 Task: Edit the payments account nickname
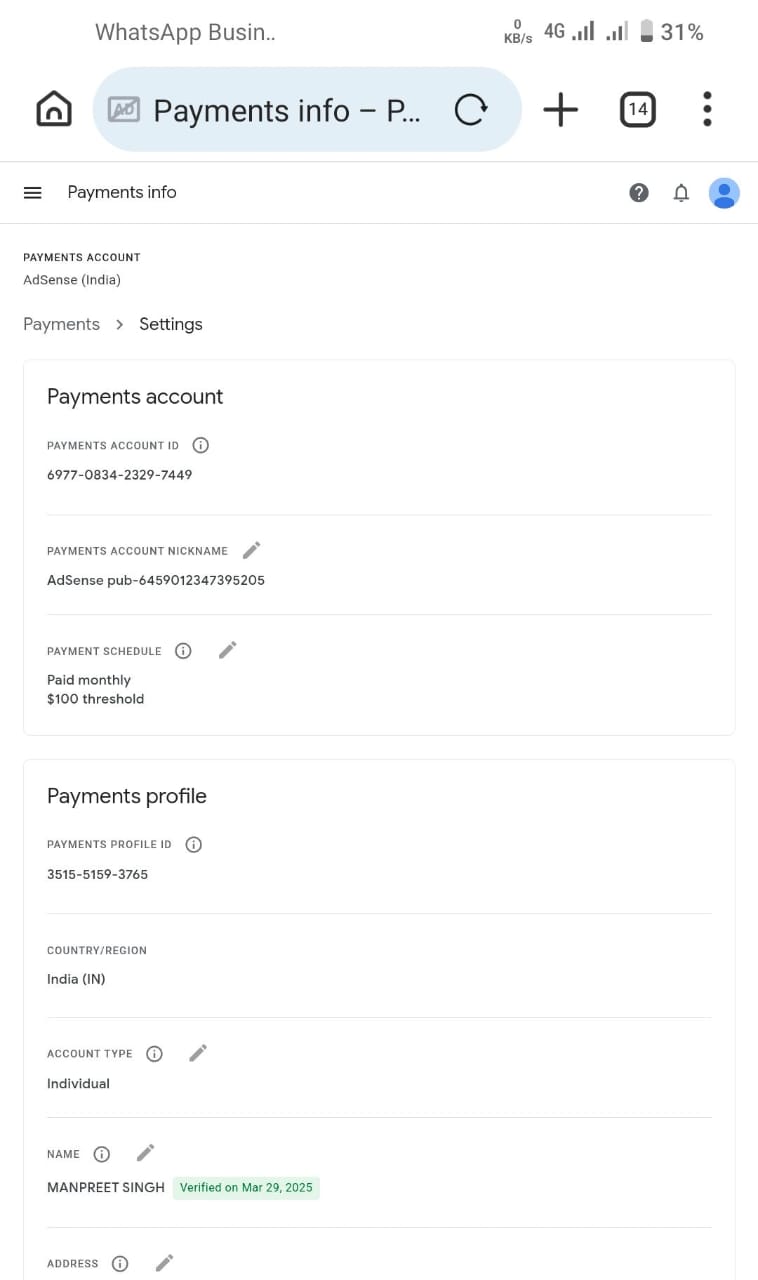pyautogui.click(x=252, y=550)
